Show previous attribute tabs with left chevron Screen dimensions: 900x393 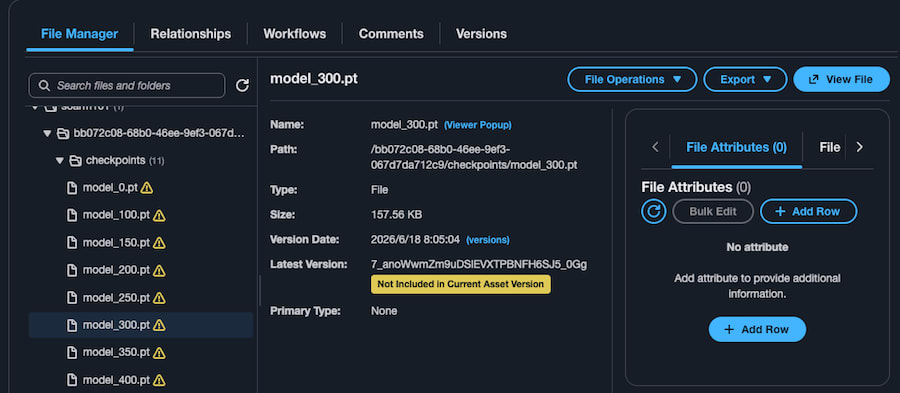click(655, 147)
